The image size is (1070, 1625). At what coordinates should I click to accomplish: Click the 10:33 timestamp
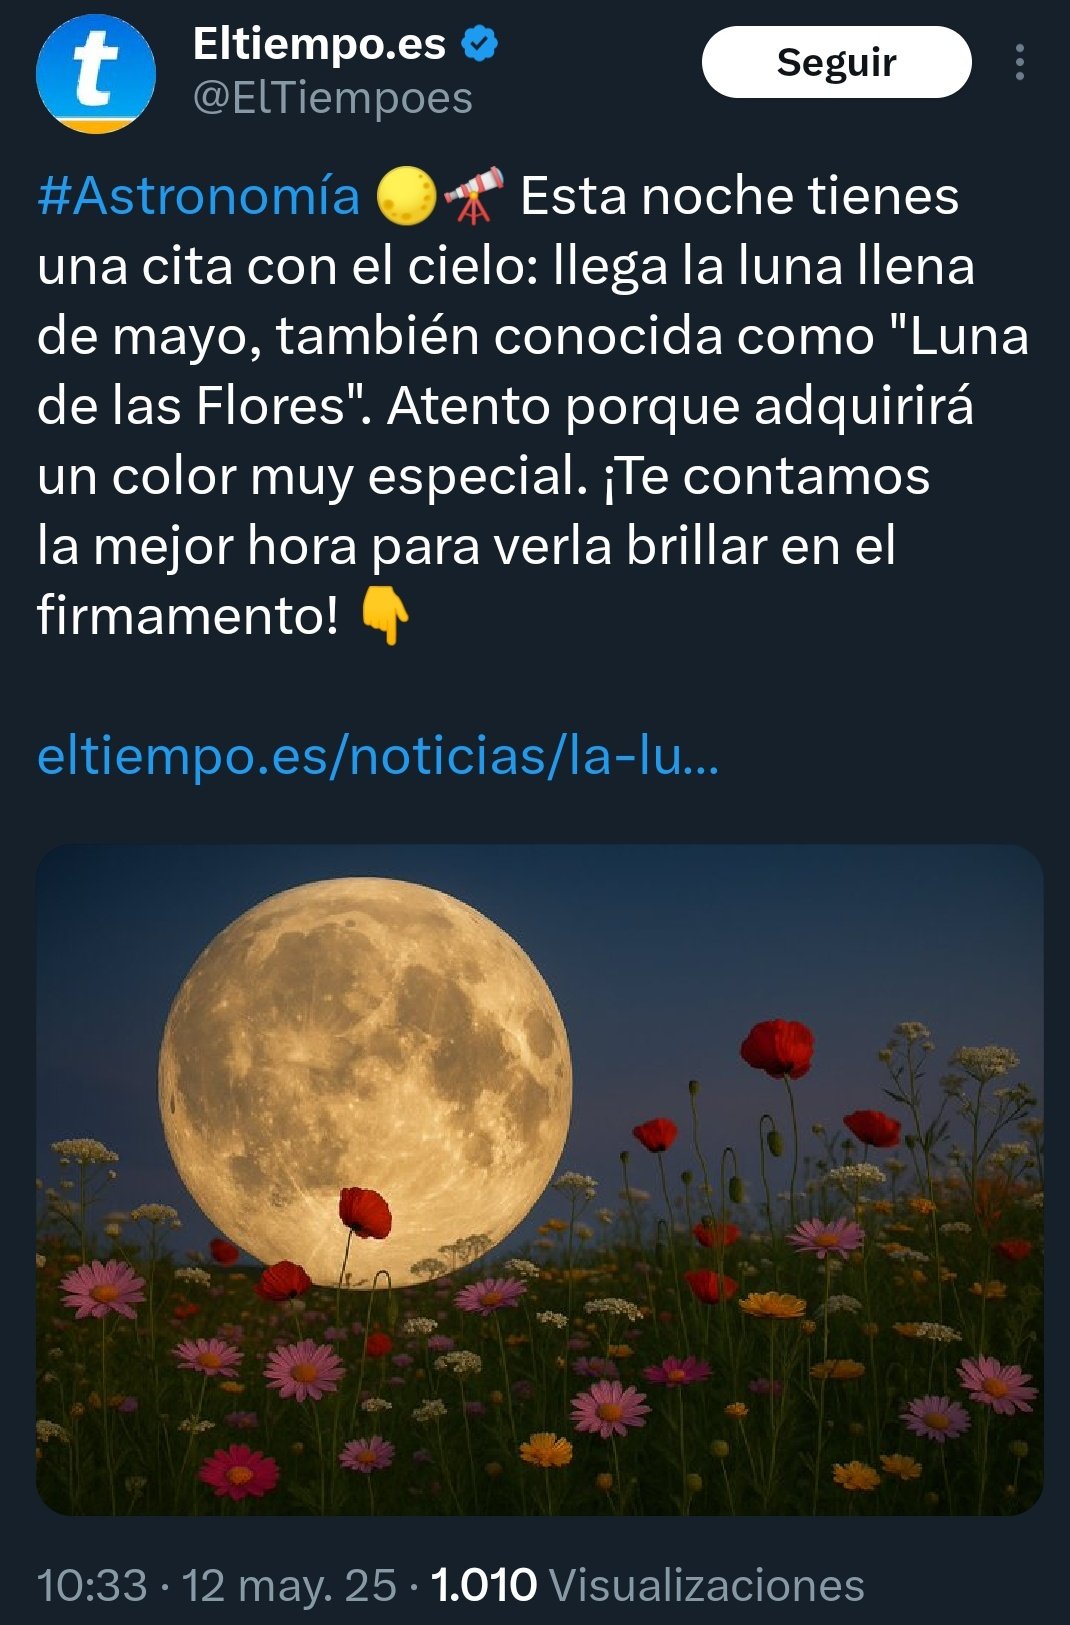click(92, 1585)
